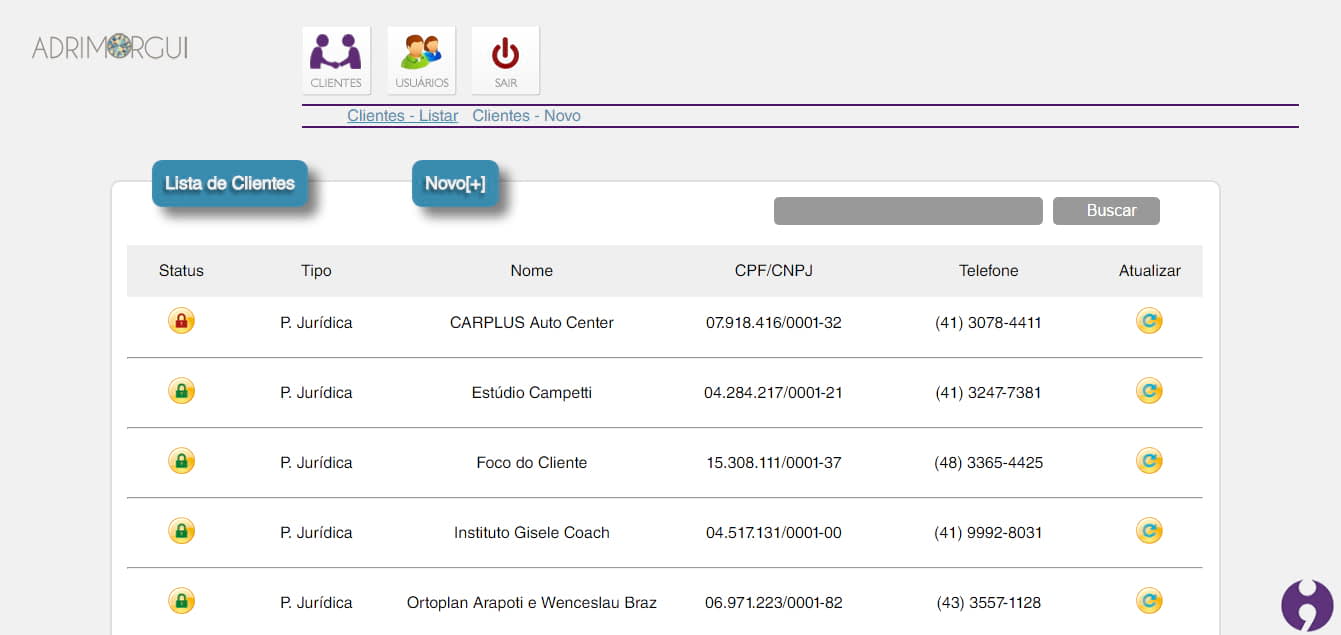Select the name Estúdio Campetti
This screenshot has height=635, width=1341.
[x=531, y=393]
